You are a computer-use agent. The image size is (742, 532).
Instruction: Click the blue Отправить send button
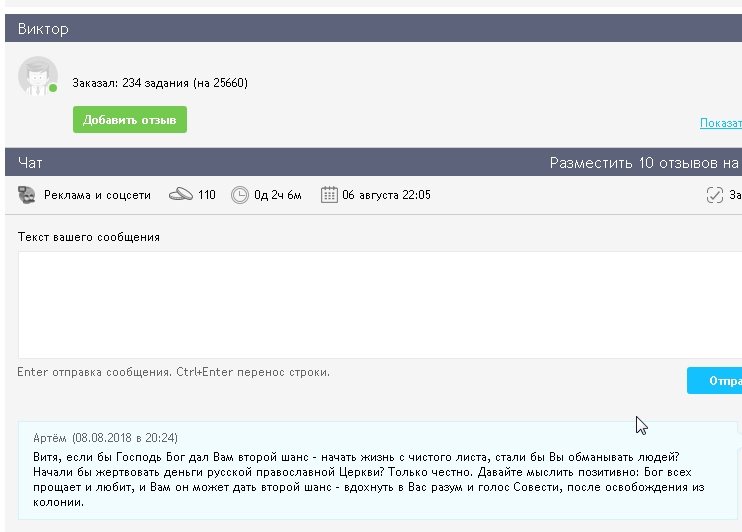pyautogui.click(x=715, y=381)
